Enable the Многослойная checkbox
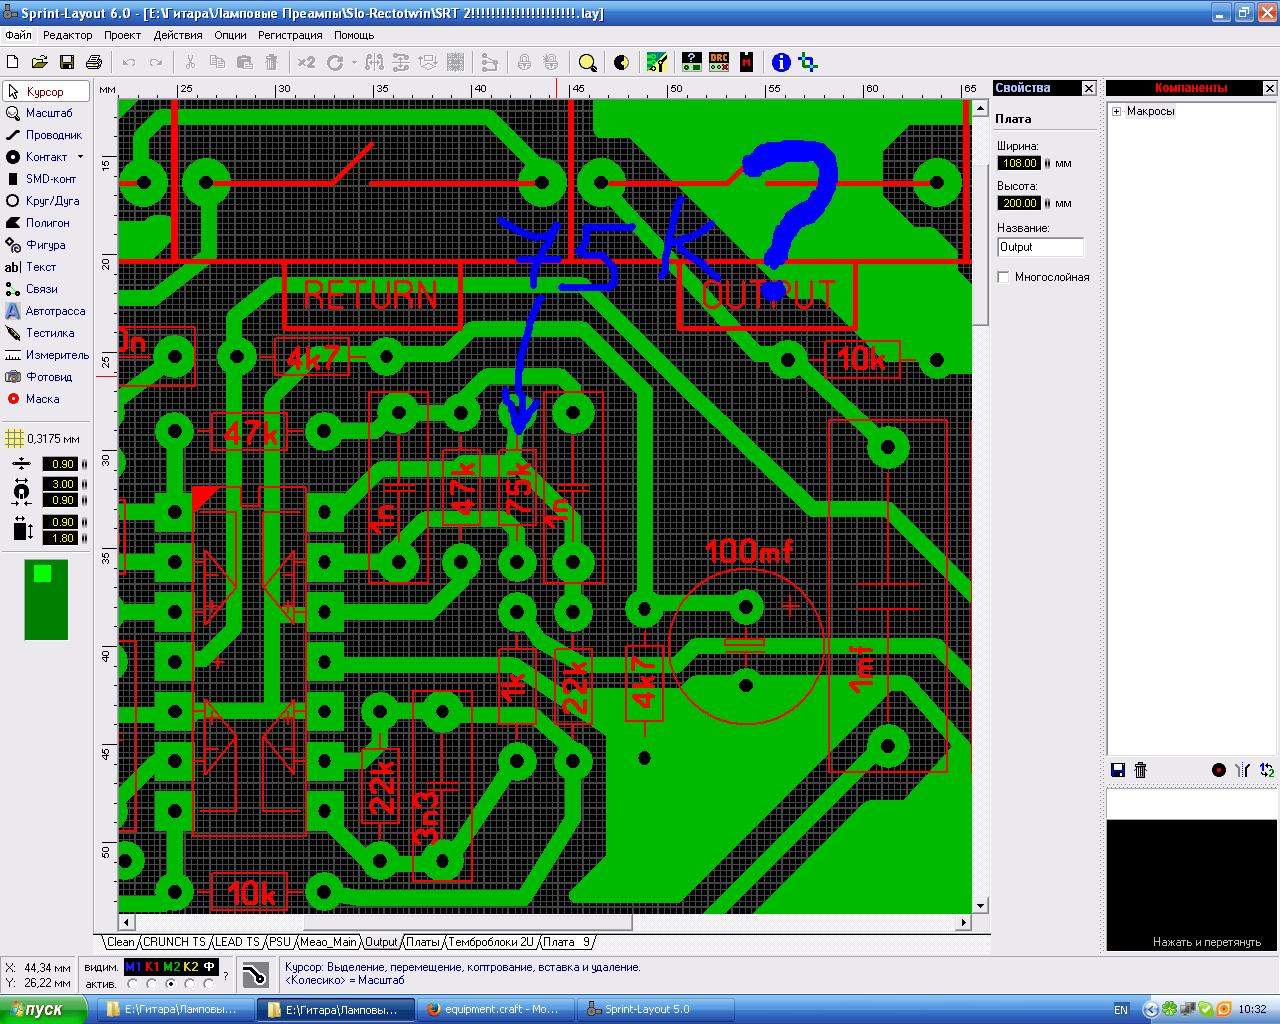The width and height of the screenshot is (1280, 1024). click(1004, 277)
